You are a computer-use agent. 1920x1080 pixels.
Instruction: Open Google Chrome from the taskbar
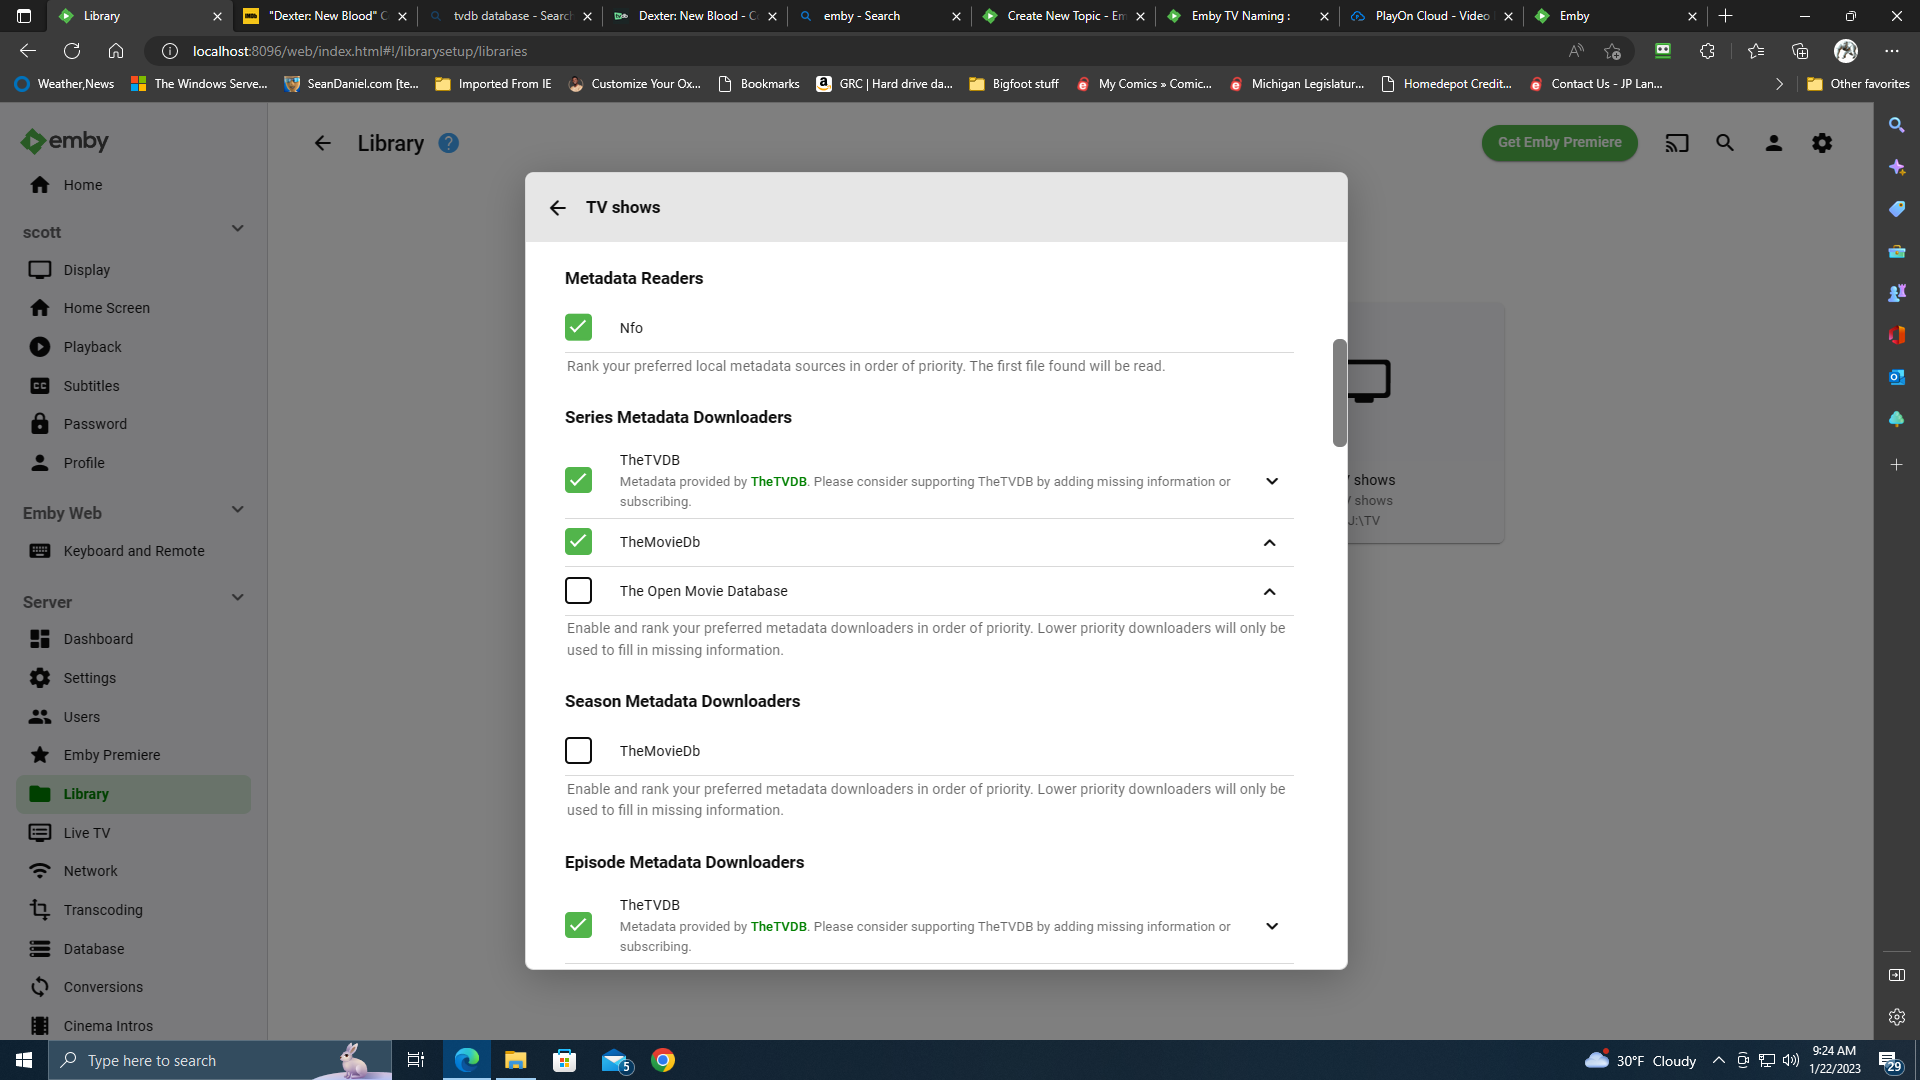click(663, 1060)
